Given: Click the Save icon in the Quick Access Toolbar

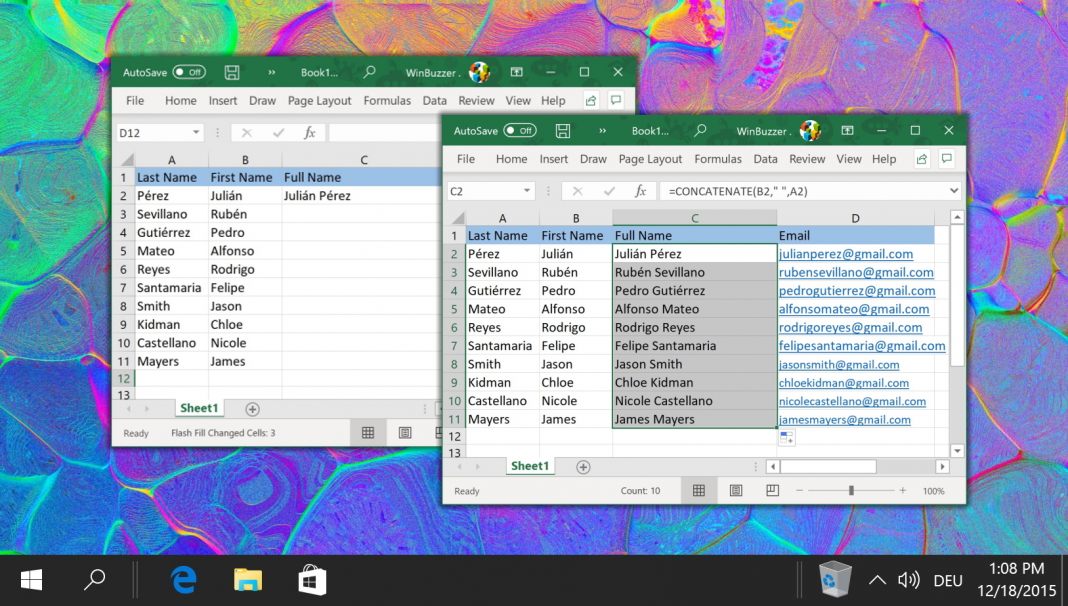Looking at the screenshot, I should (x=562, y=130).
